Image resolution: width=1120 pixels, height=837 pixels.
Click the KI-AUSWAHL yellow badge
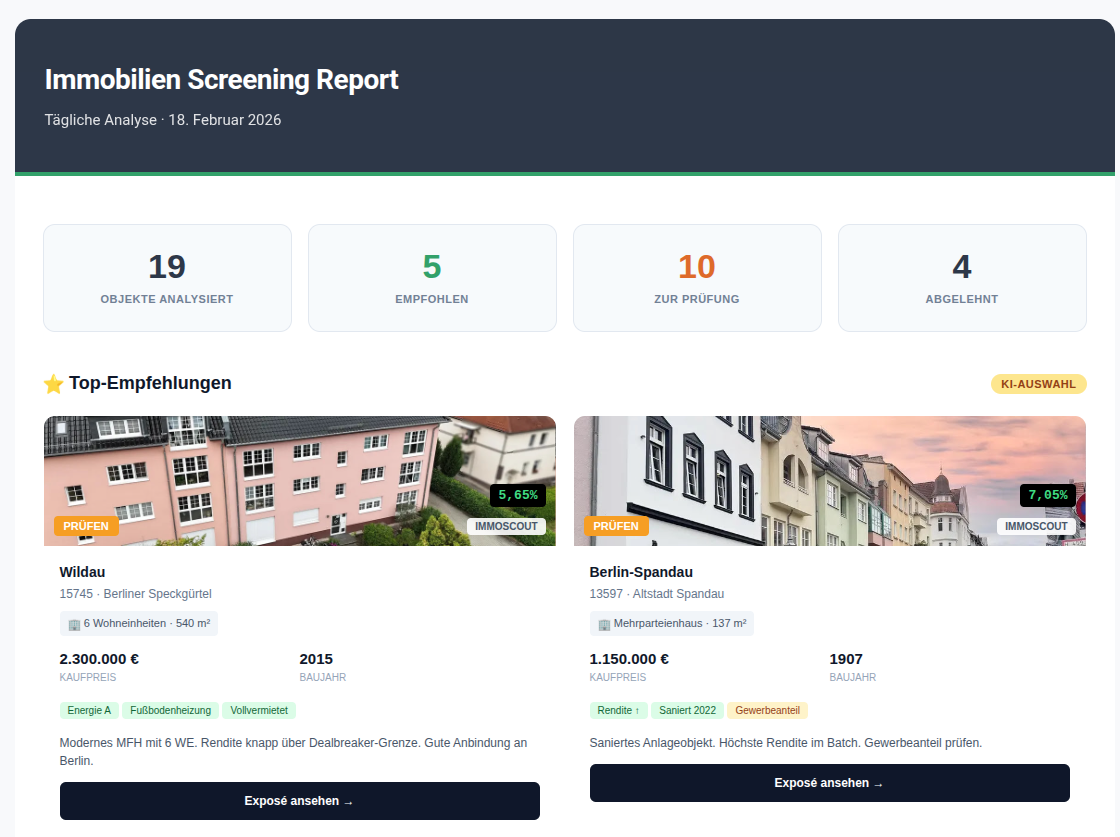1038,384
